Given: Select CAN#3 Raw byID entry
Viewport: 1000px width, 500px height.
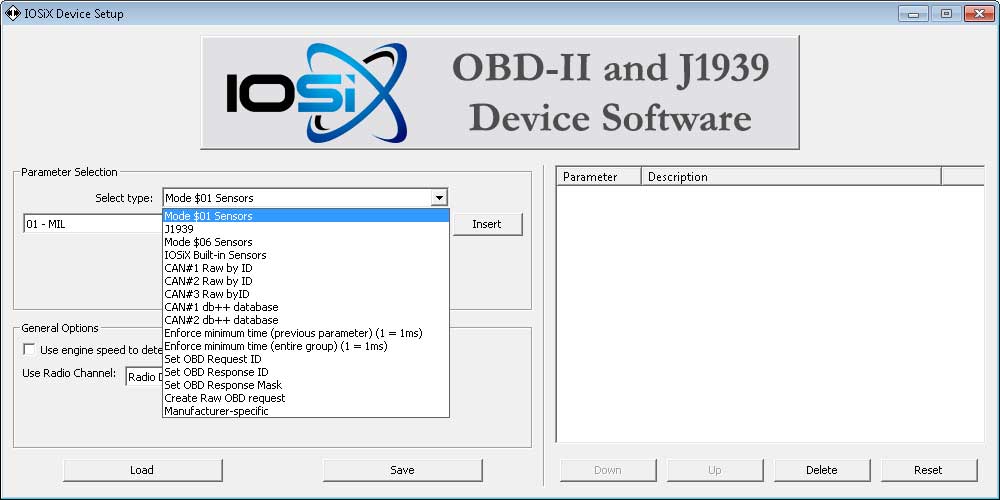Looking at the screenshot, I should [x=306, y=293].
